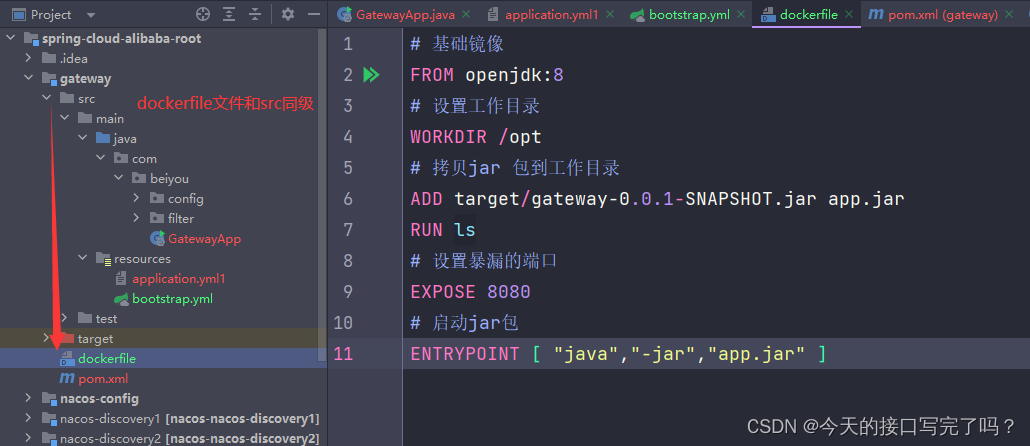Select pom.xml in project tree
The height and width of the screenshot is (446, 1030).
click(103, 379)
